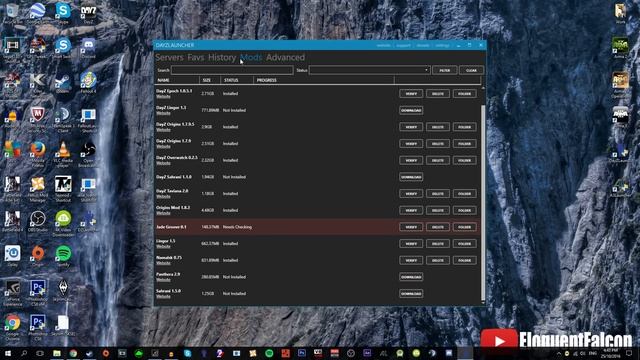Image resolution: width=640 pixels, height=360 pixels.
Task: Verify the Jade Groove 0.1 mod
Action: tap(411, 227)
